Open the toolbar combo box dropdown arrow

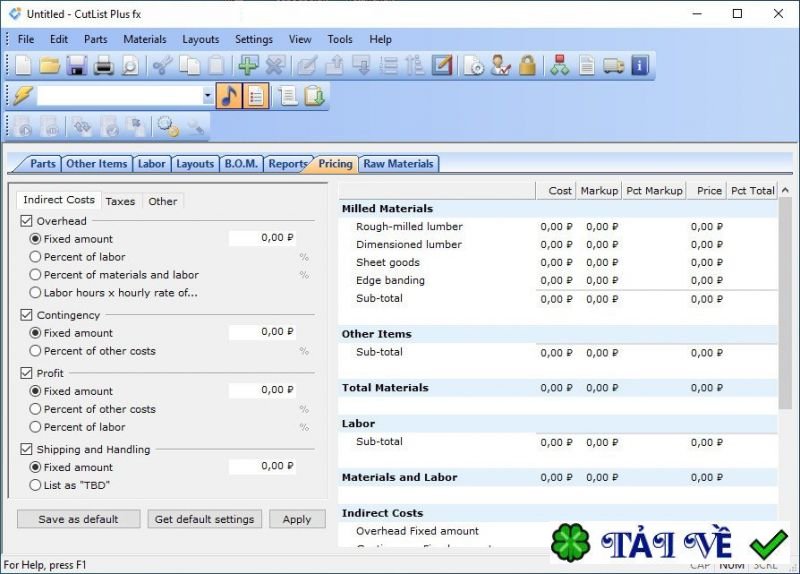(208, 96)
